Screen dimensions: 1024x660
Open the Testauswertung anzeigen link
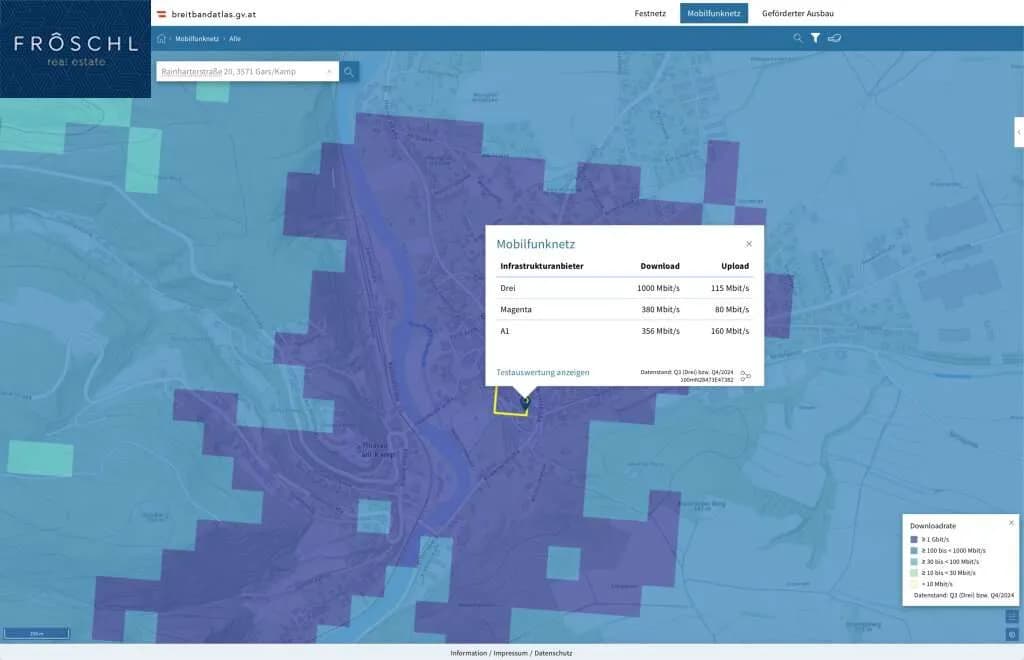[x=543, y=372]
